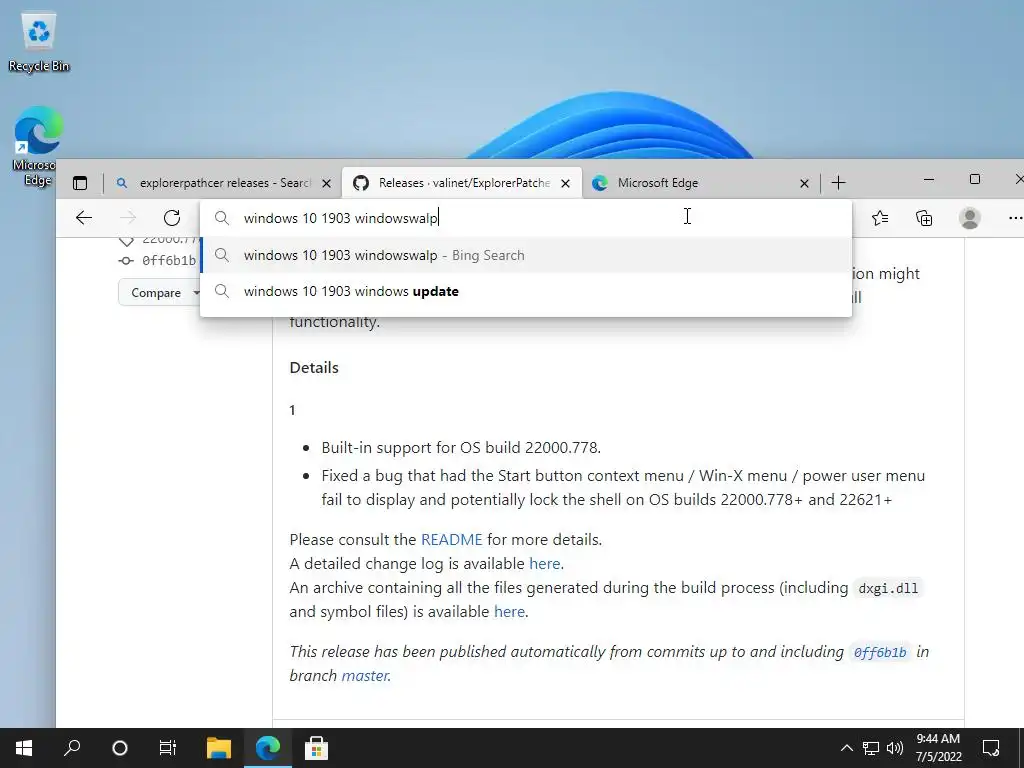The image size is (1024, 768).
Task: Show hidden system tray icons
Action: pyautogui.click(x=846, y=748)
